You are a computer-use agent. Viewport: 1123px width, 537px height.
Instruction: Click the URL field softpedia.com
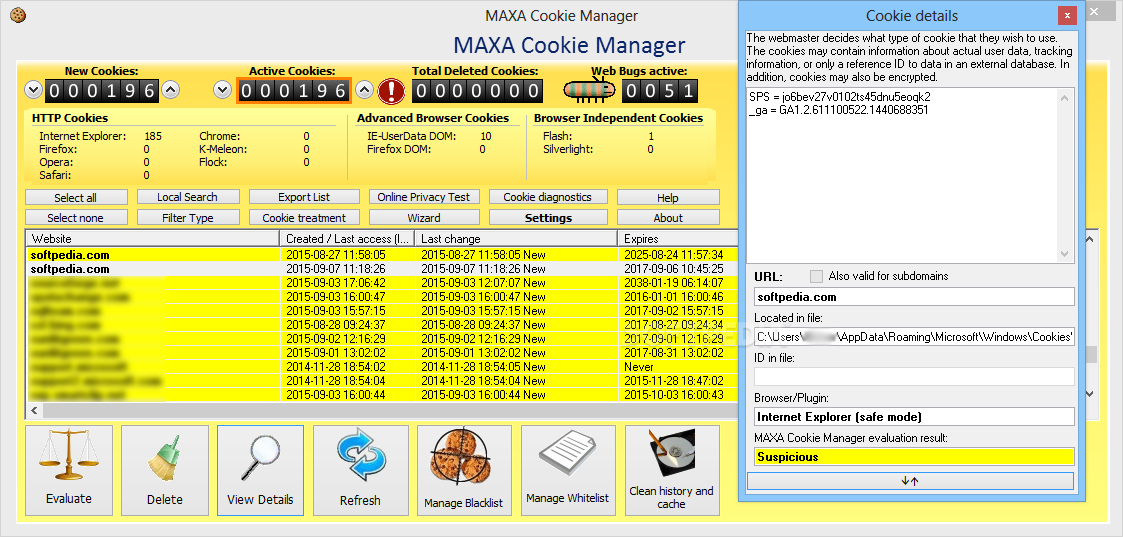tap(915, 296)
